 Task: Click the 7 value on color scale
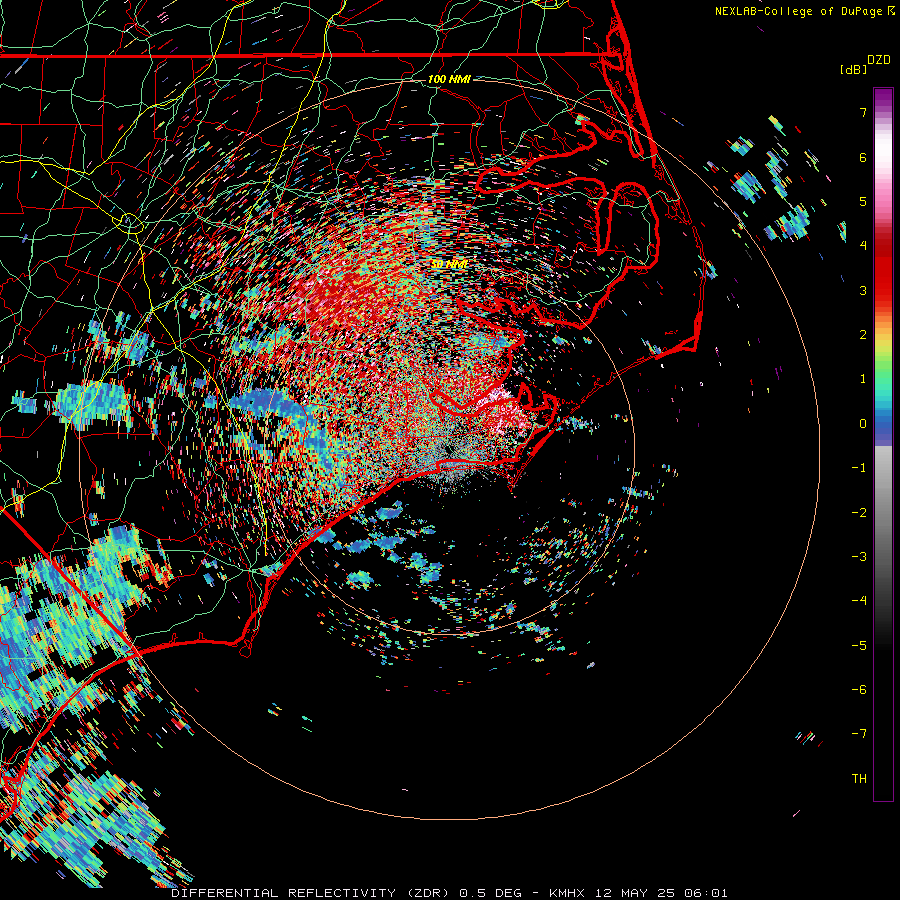coord(863,112)
